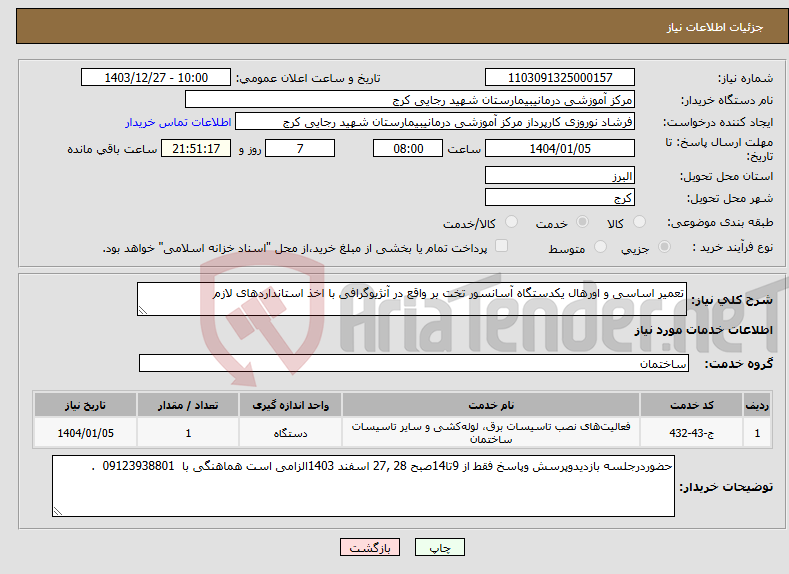Click the نام خدمت column header

pyautogui.click(x=491, y=405)
